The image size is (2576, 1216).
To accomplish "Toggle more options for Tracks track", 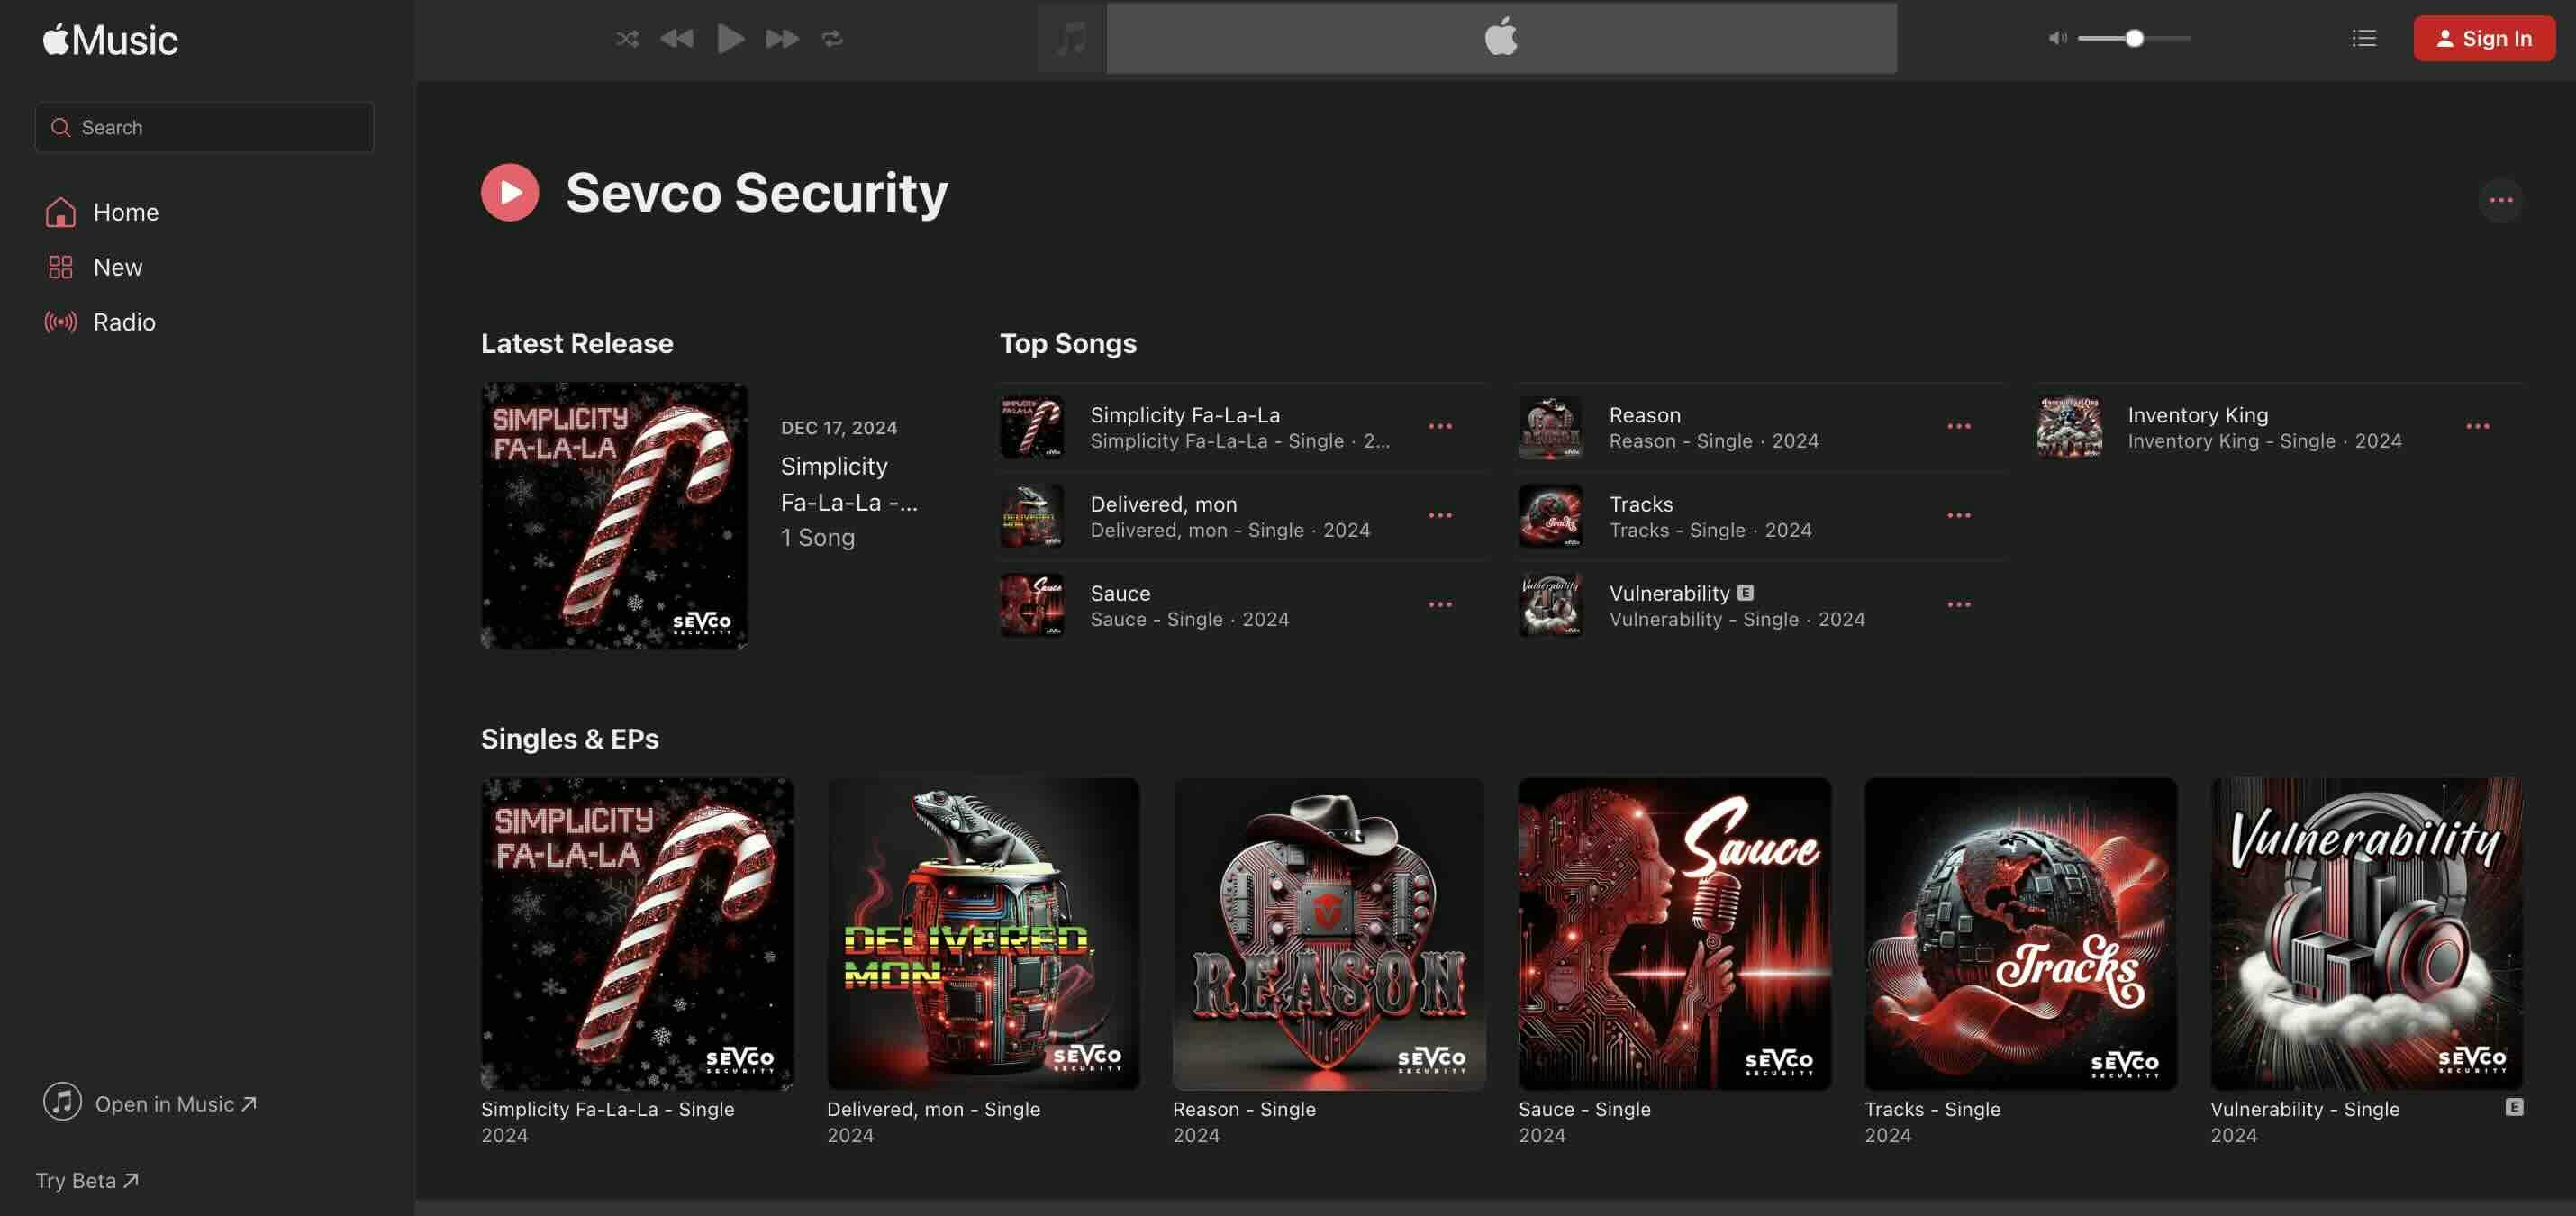I will (x=1958, y=516).
